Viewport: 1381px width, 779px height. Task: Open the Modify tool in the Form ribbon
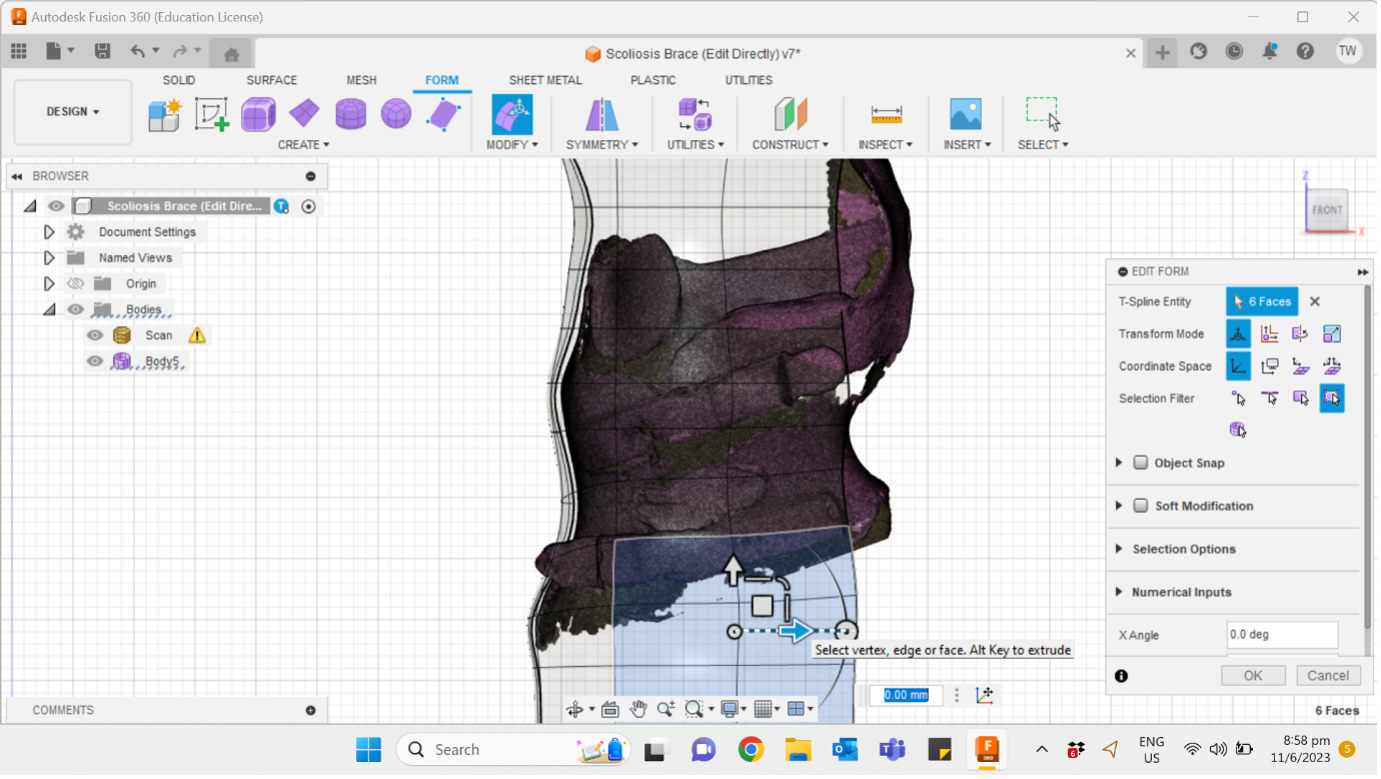(x=512, y=114)
